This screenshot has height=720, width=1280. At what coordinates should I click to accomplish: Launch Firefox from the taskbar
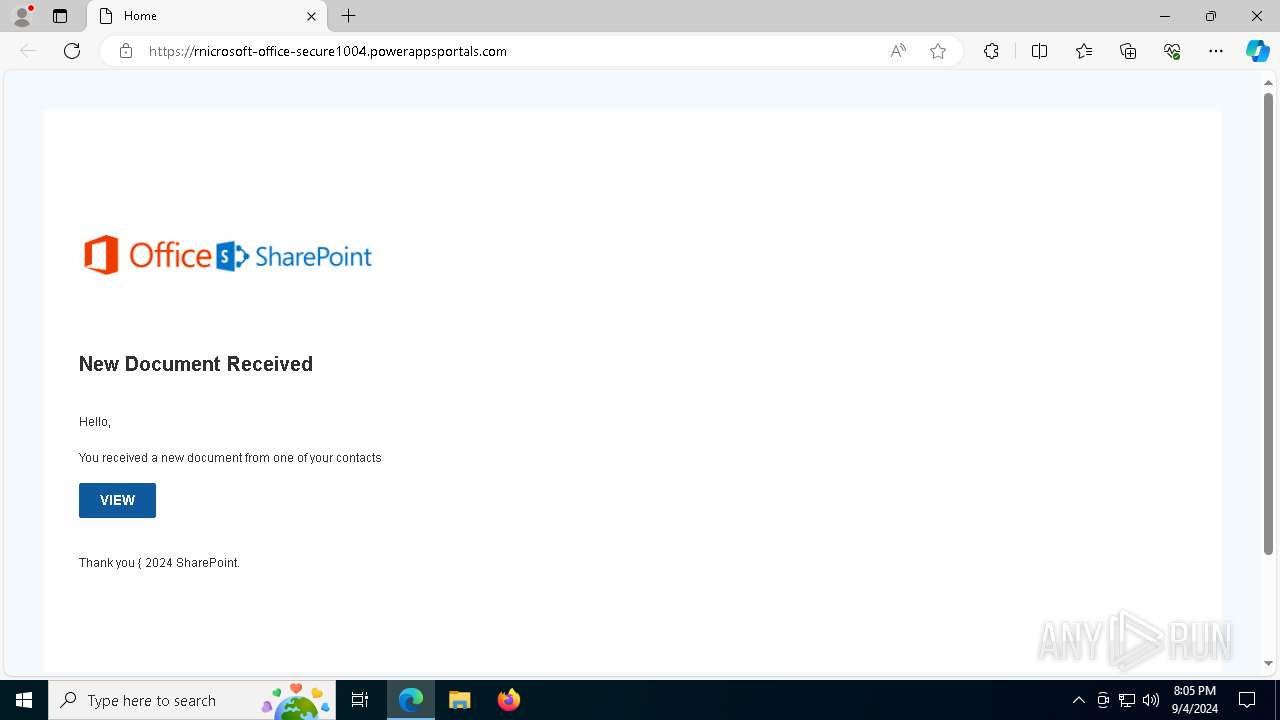508,700
